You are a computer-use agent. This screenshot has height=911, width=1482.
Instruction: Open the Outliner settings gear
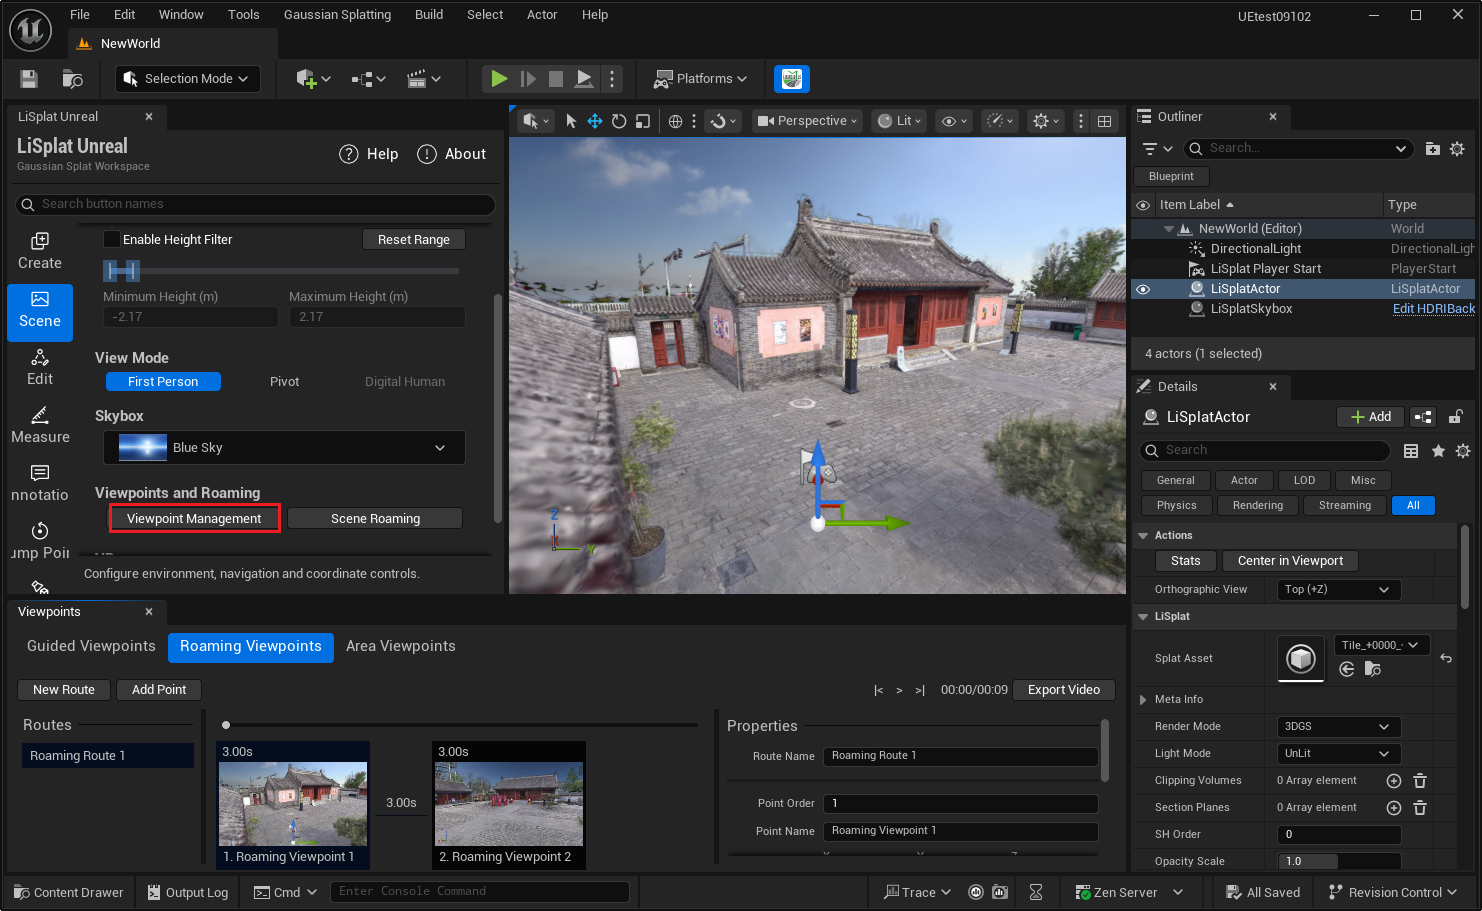tap(1457, 149)
